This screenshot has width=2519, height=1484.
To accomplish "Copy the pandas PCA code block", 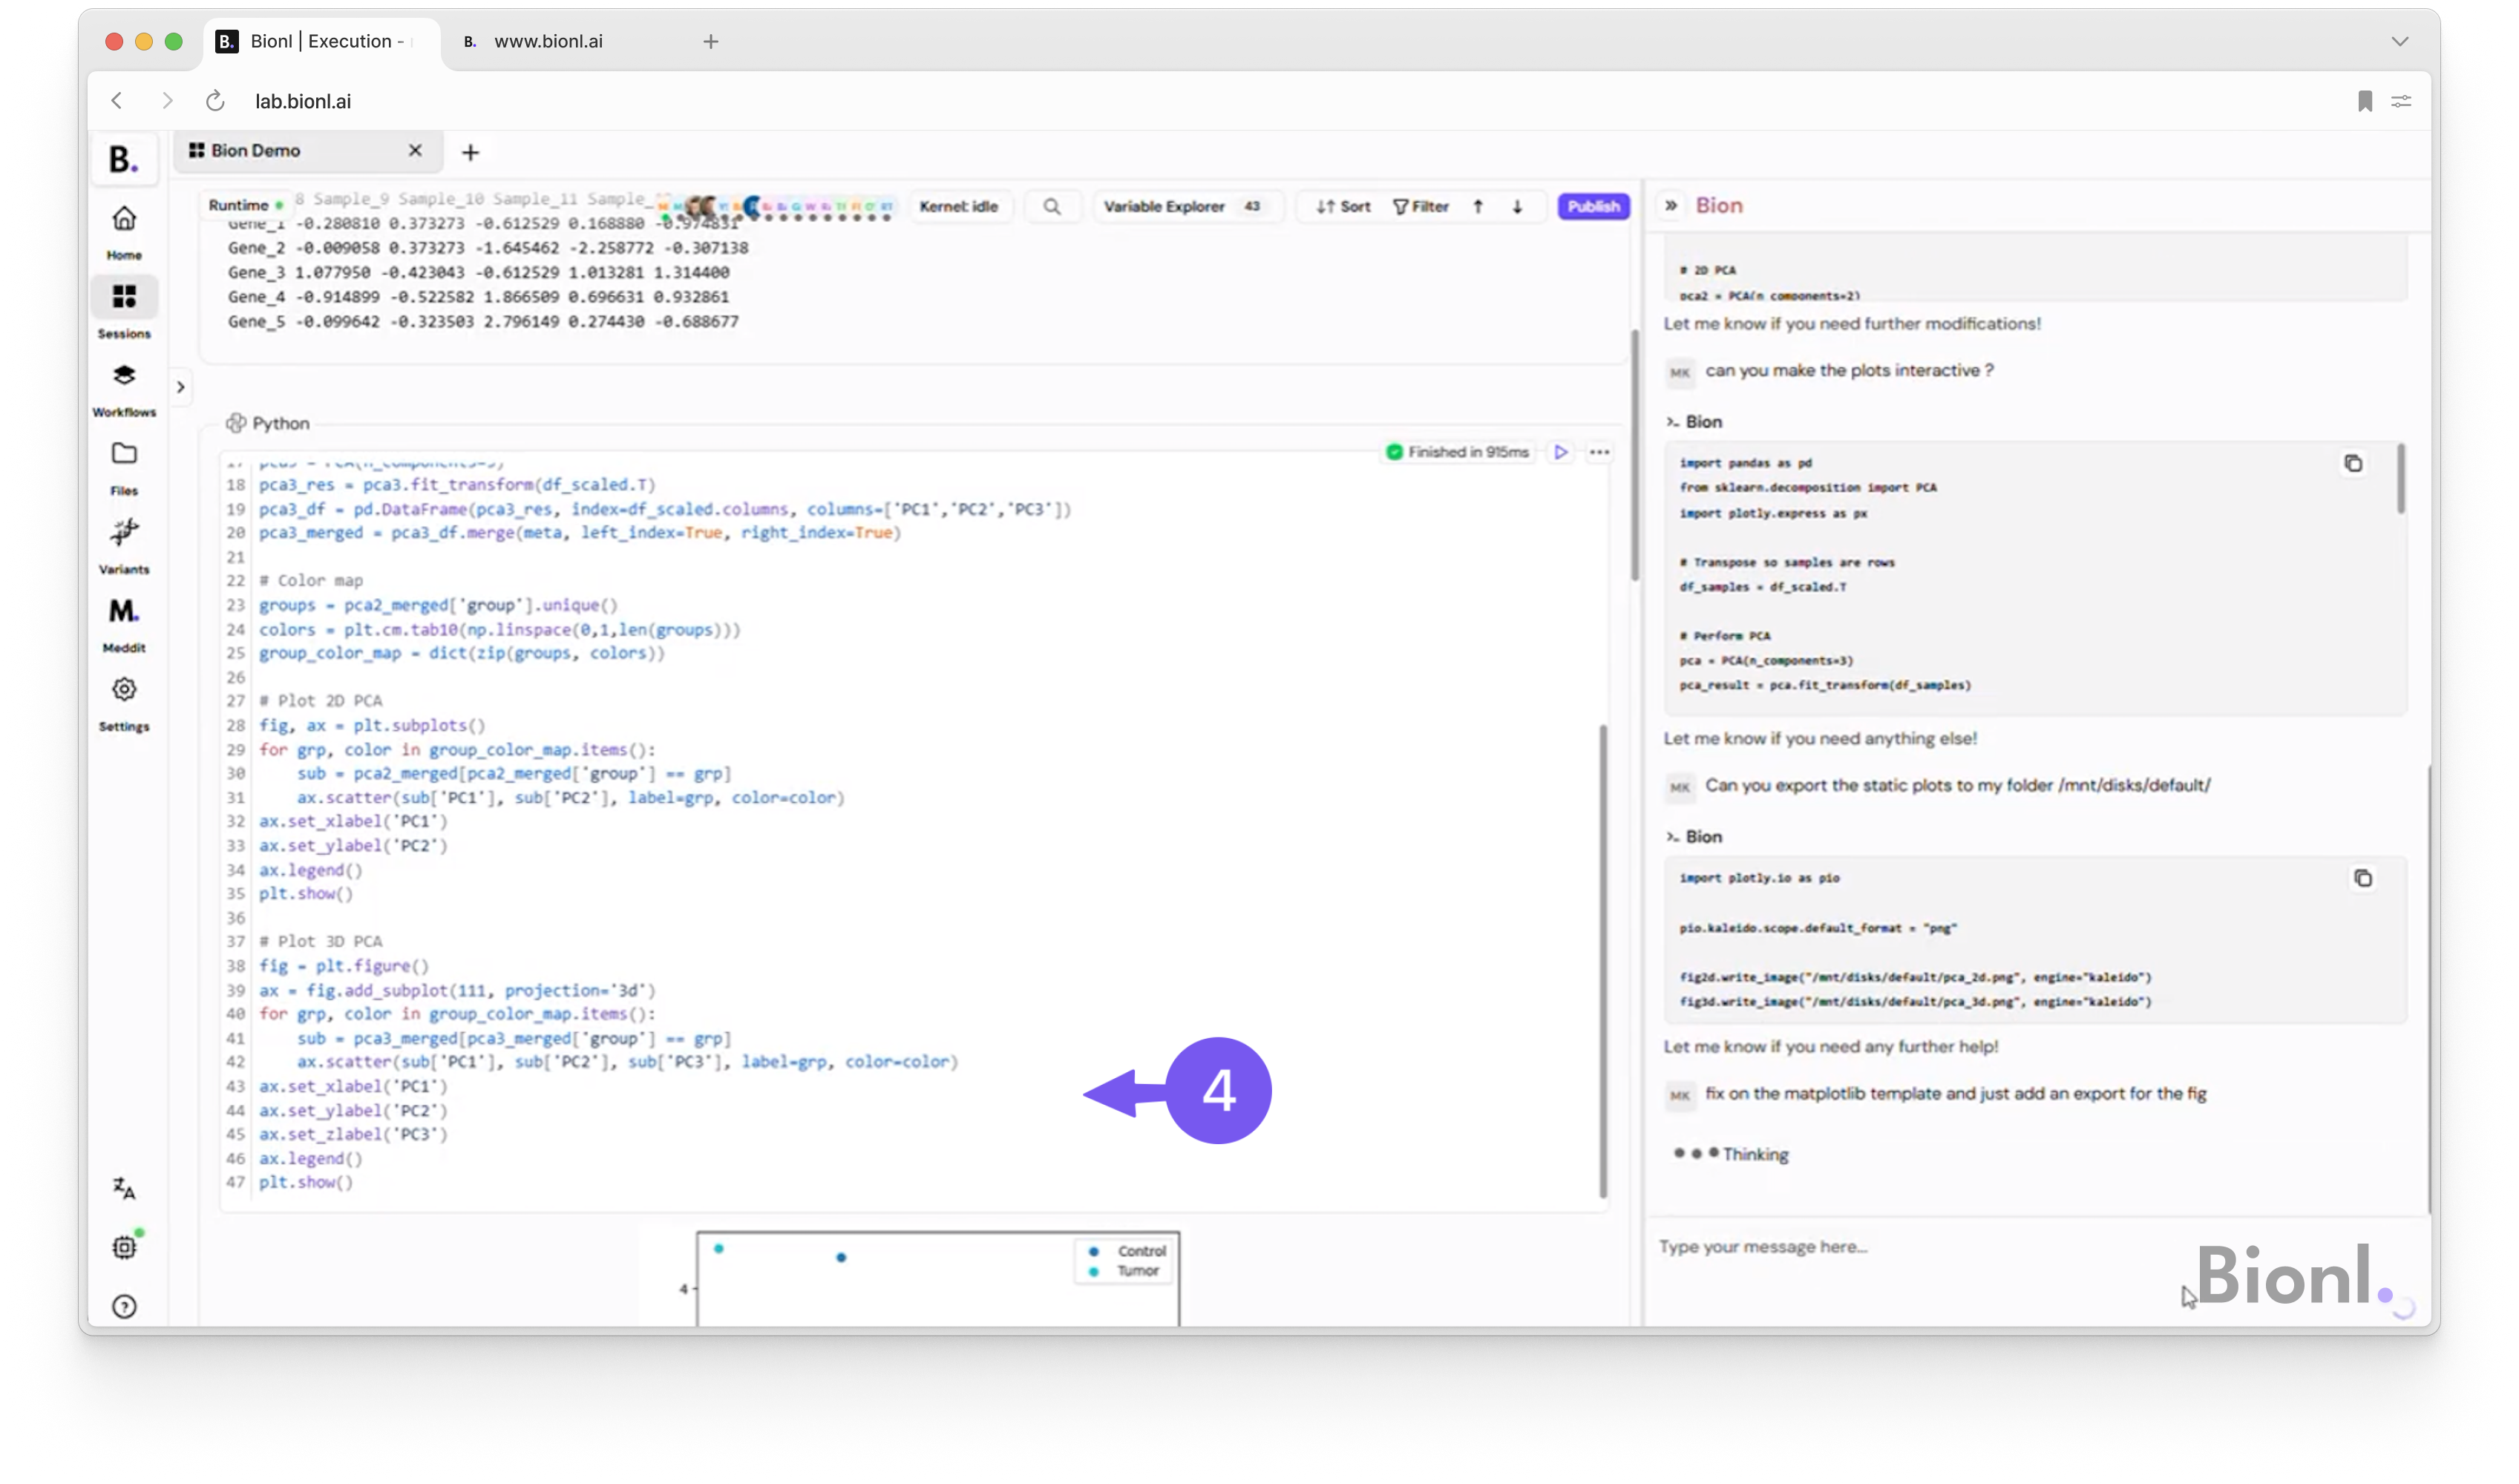I will pos(2353,463).
